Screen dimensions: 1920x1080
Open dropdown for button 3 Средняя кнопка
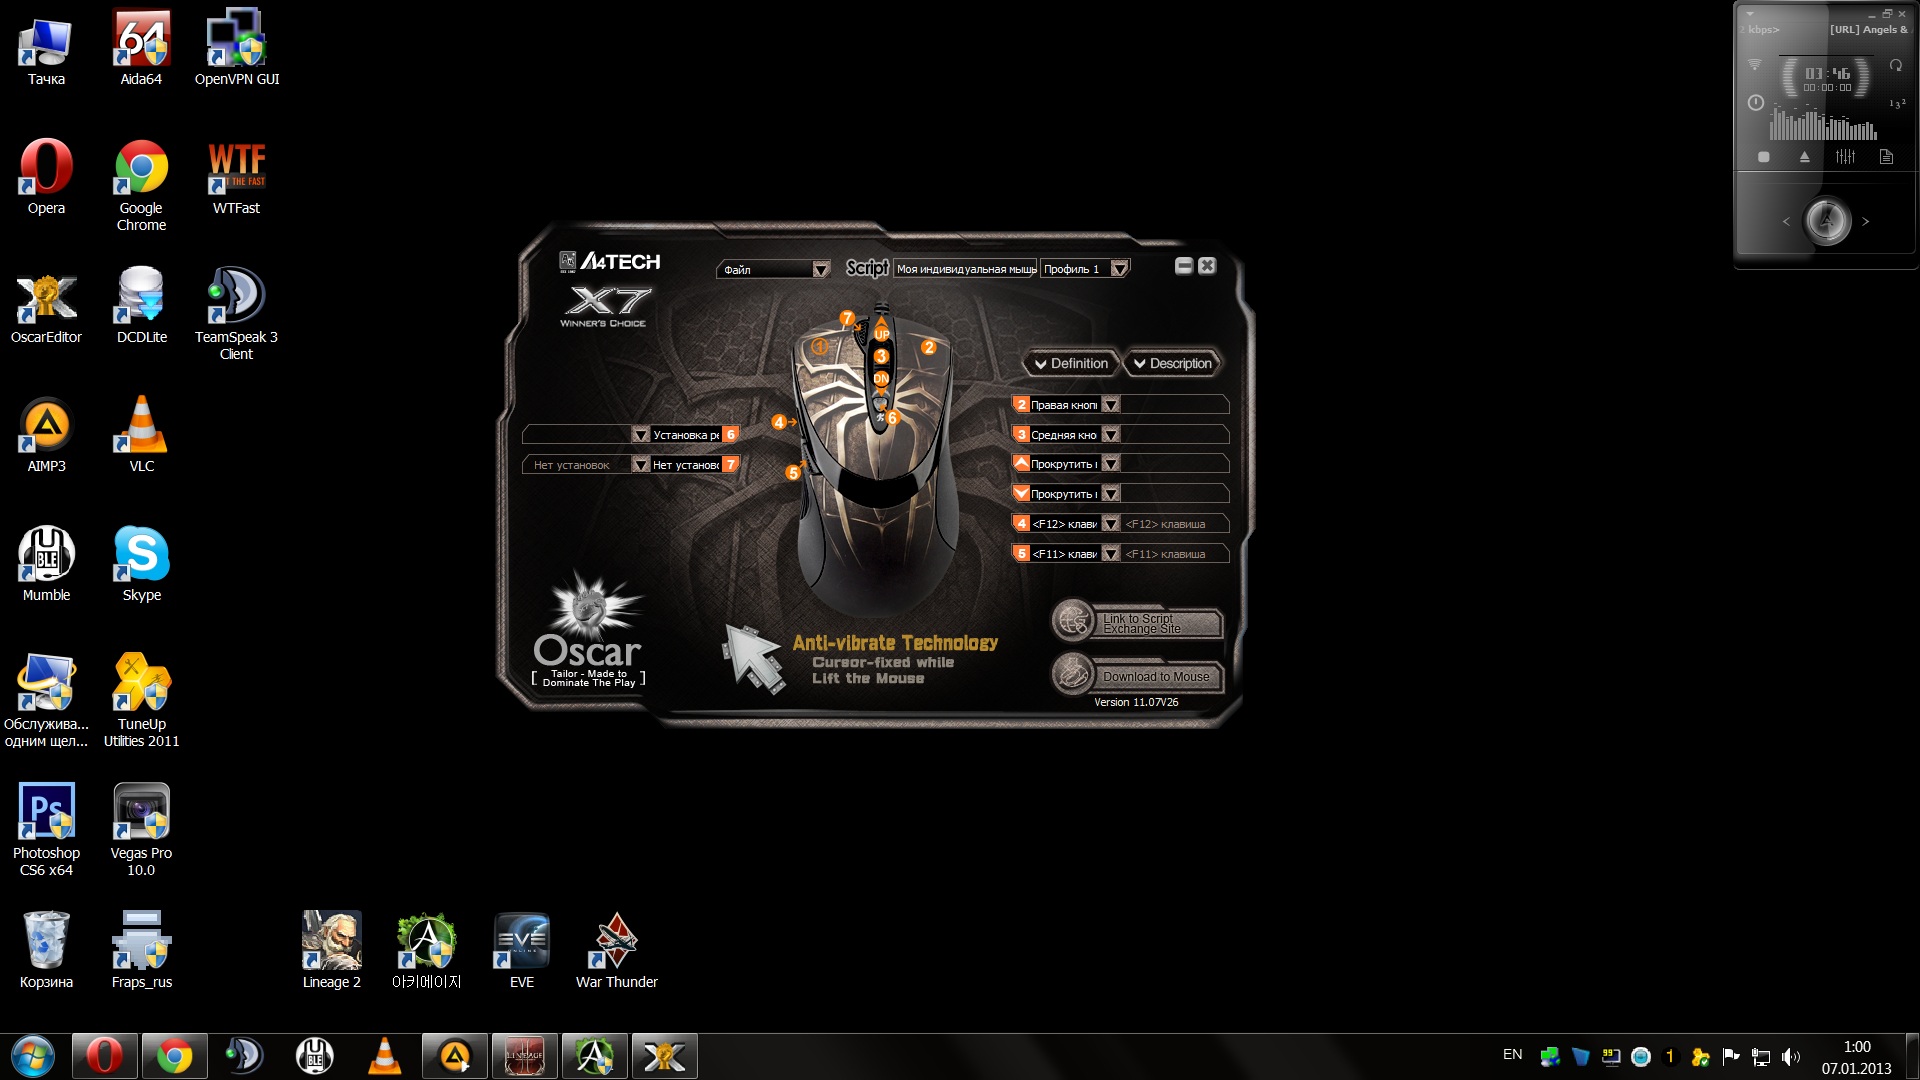(x=1110, y=435)
